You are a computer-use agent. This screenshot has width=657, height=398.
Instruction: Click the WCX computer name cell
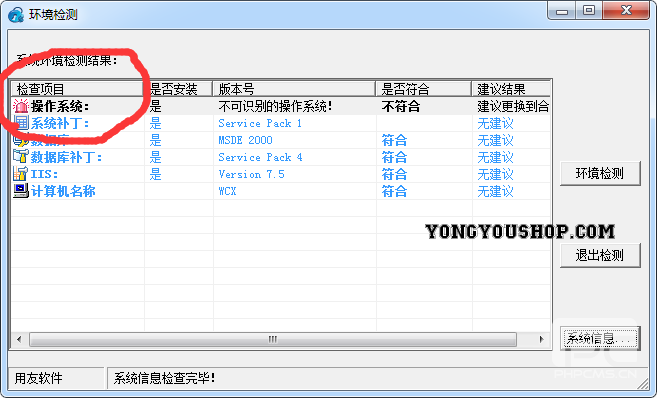[228, 191]
